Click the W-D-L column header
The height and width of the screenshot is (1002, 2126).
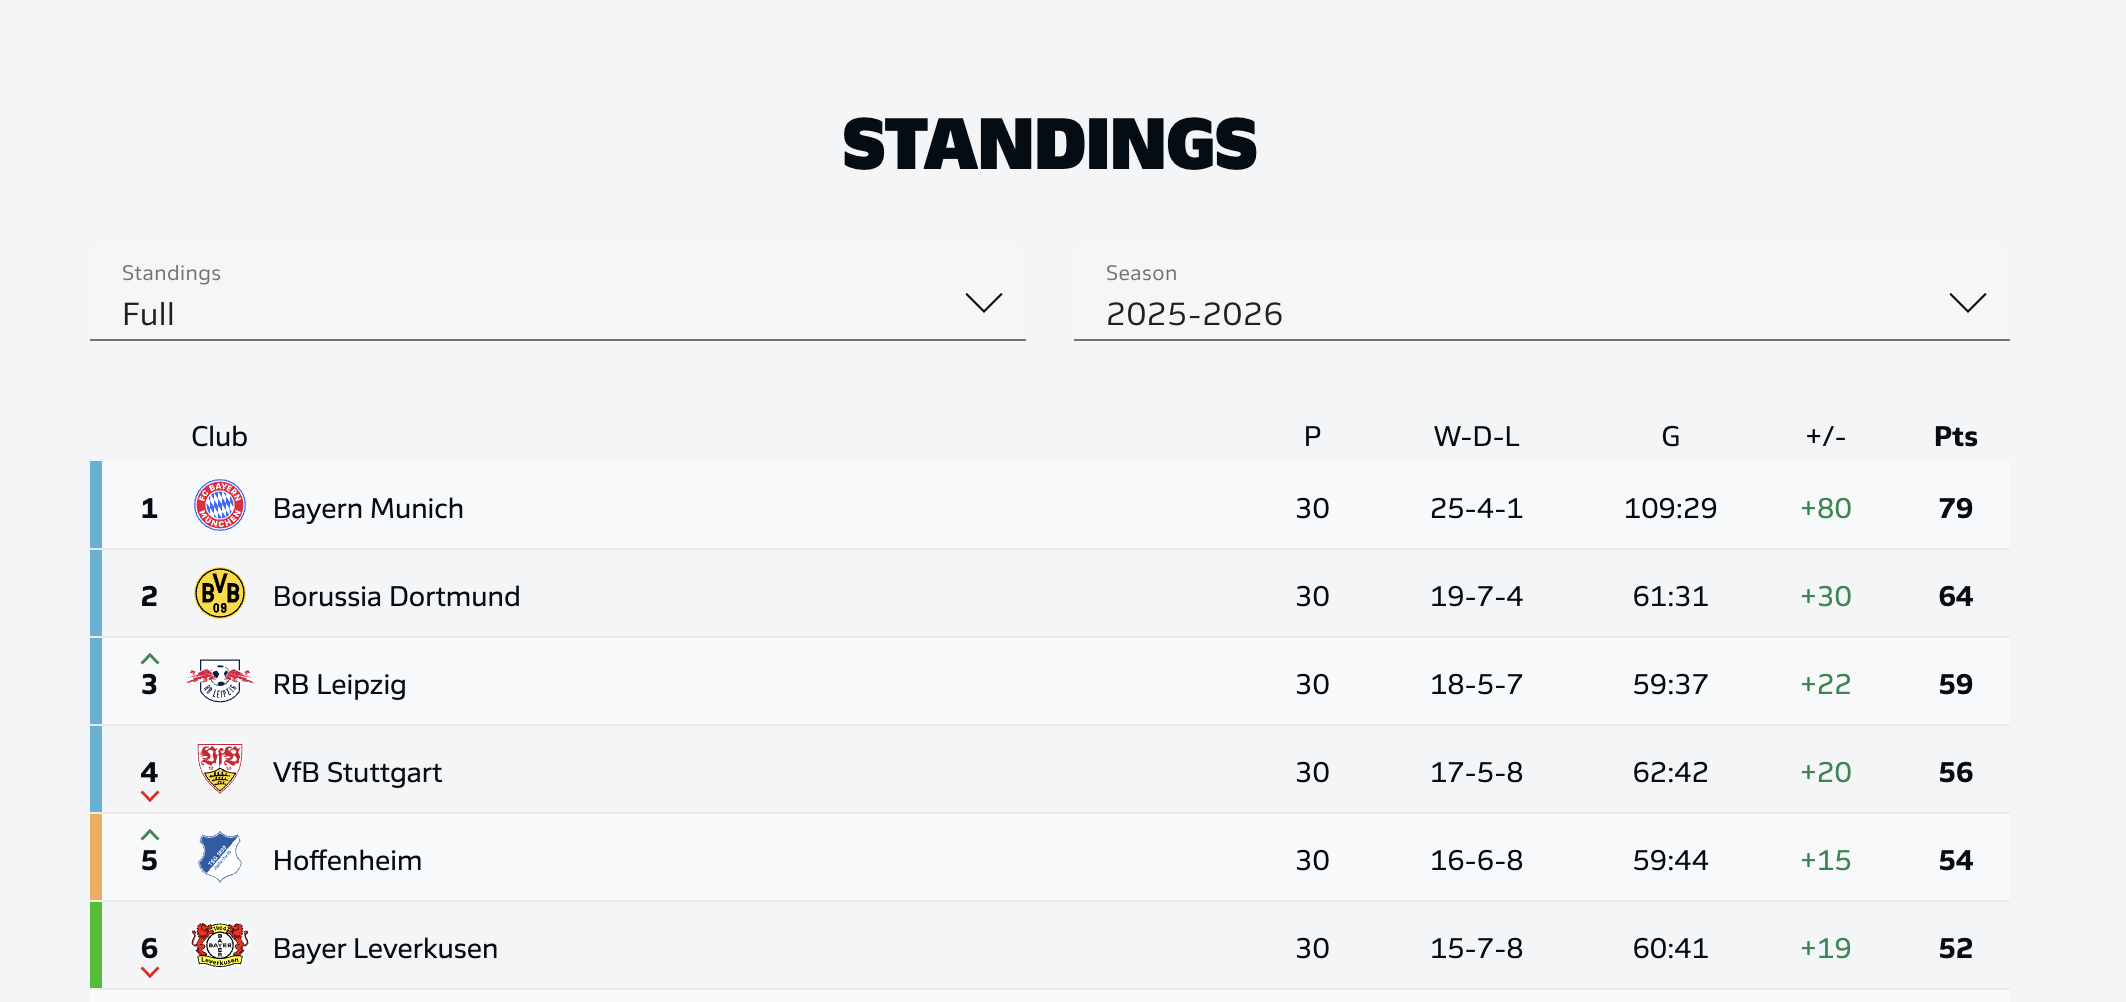point(1476,437)
